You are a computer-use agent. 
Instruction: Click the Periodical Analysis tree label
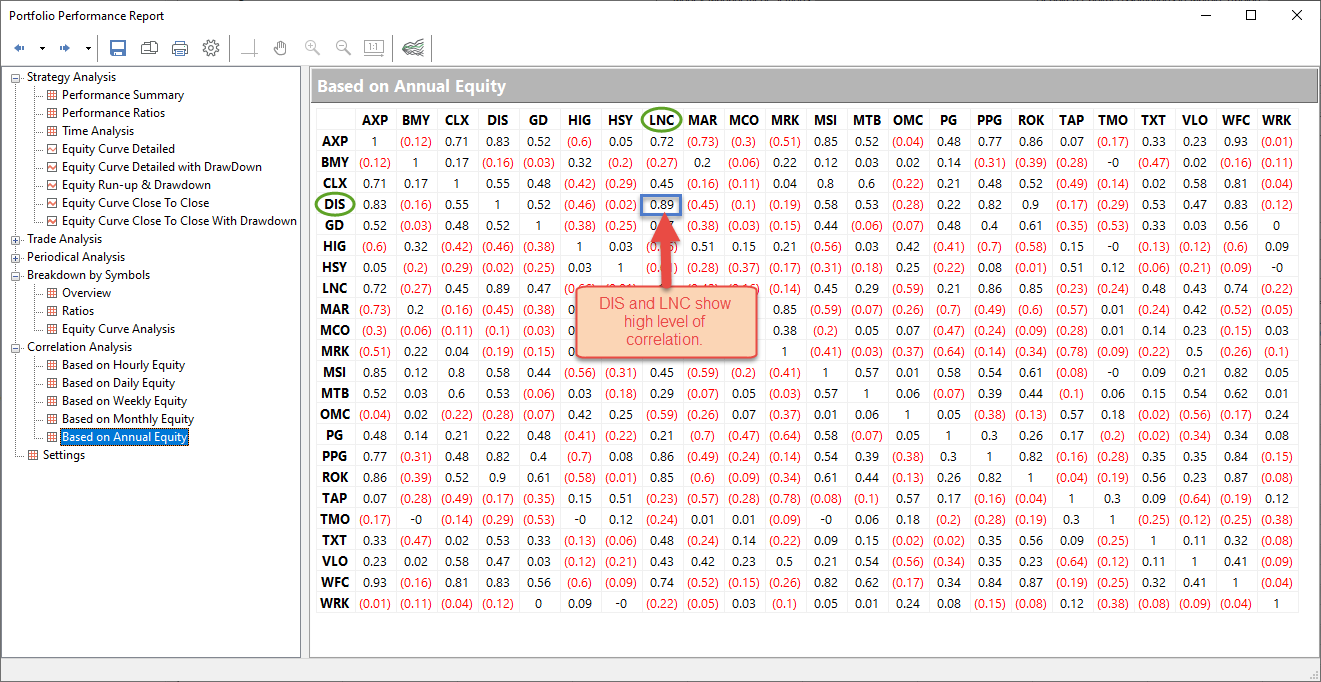76,257
